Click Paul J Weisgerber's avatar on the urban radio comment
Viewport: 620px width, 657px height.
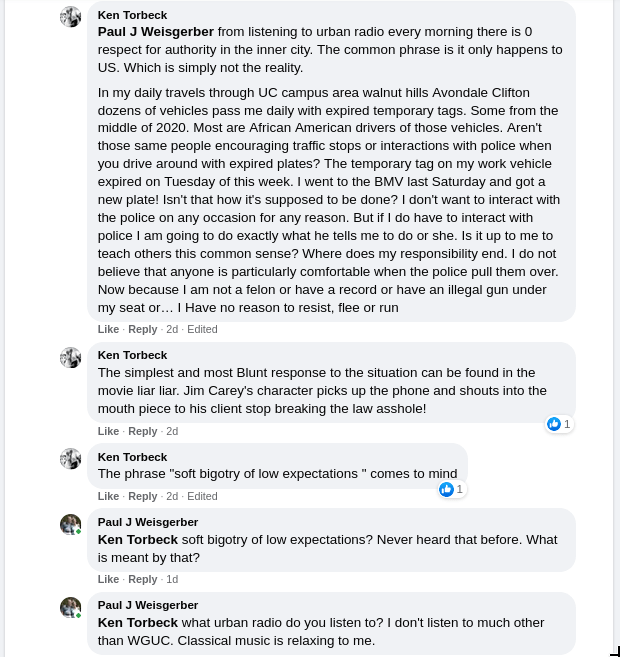[70, 607]
